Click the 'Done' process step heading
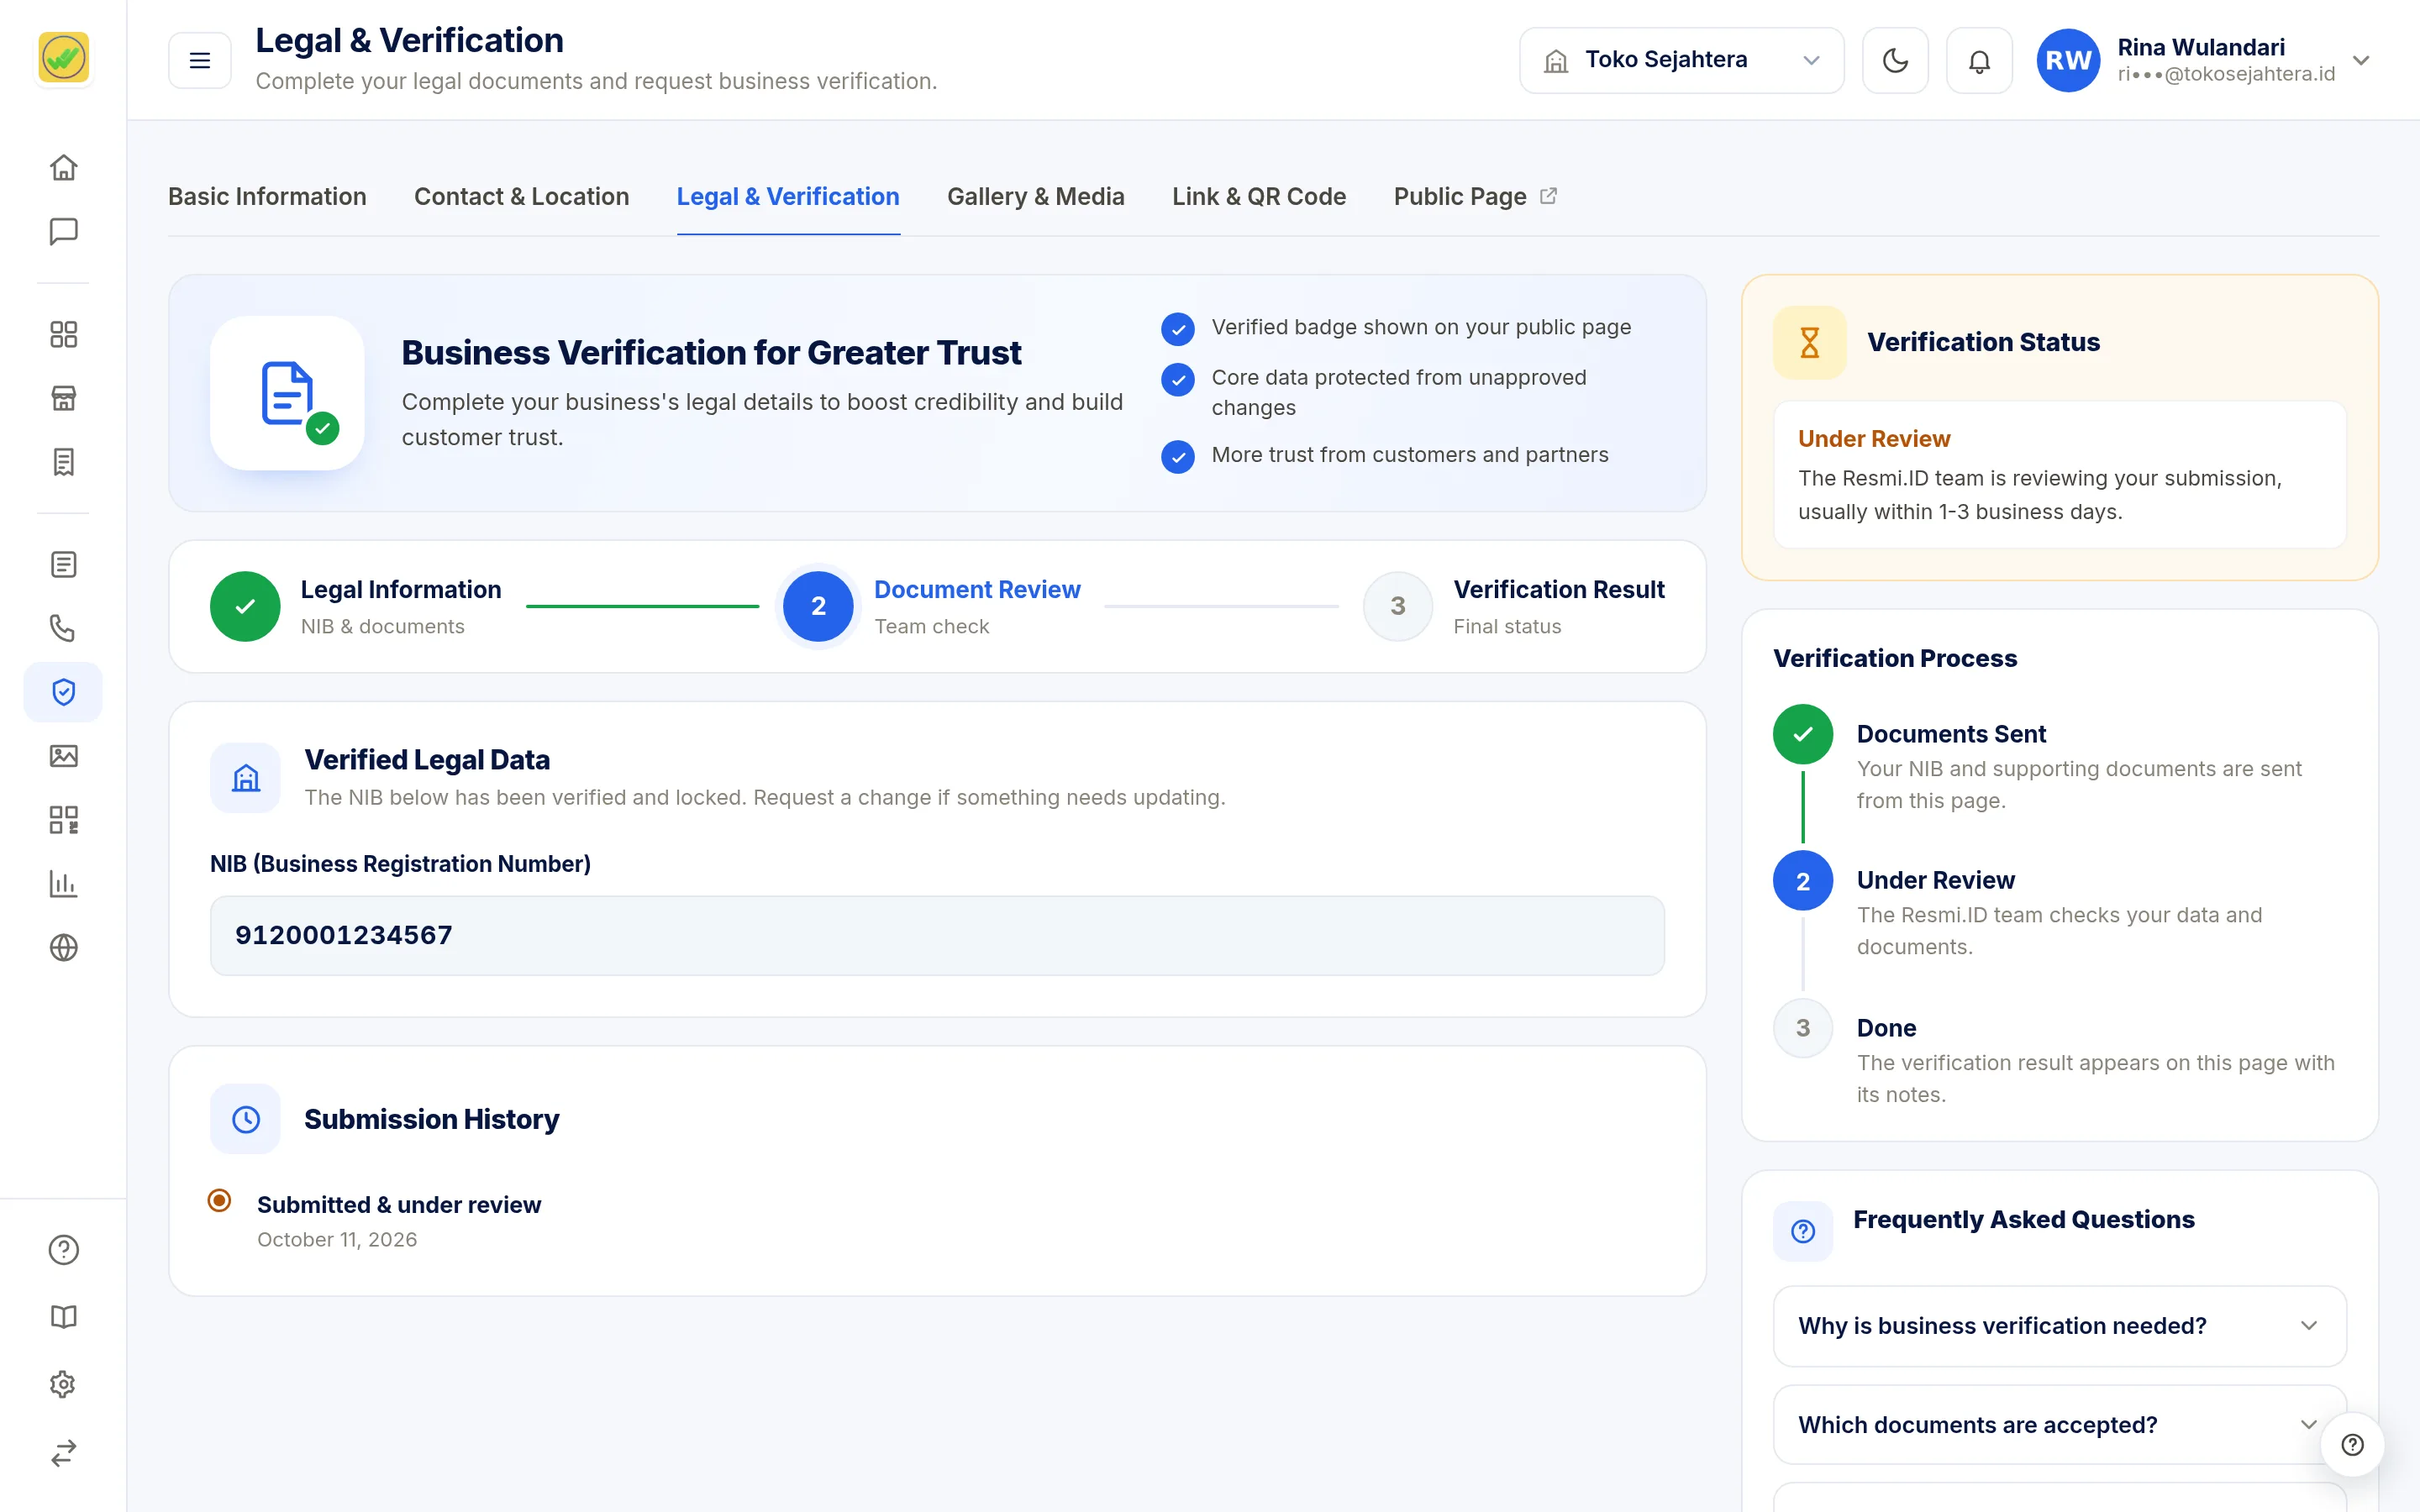 pyautogui.click(x=1886, y=1028)
